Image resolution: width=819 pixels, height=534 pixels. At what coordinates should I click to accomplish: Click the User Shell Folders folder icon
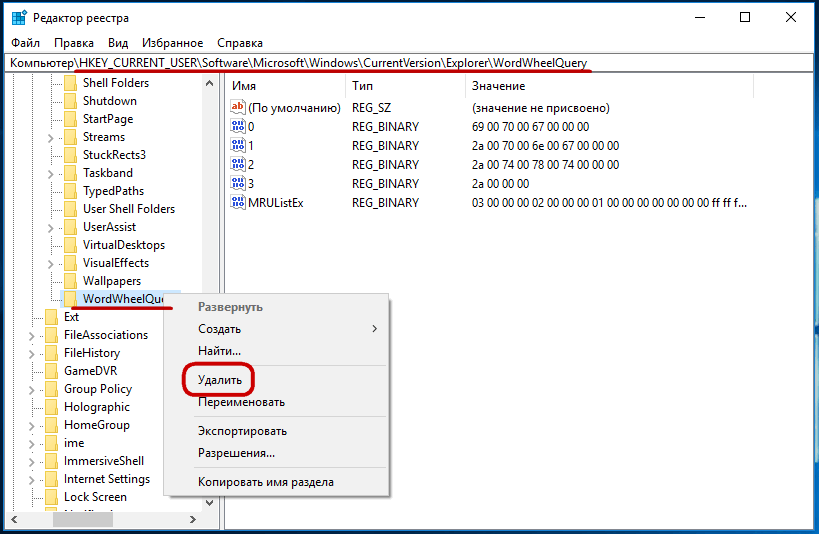(70, 209)
